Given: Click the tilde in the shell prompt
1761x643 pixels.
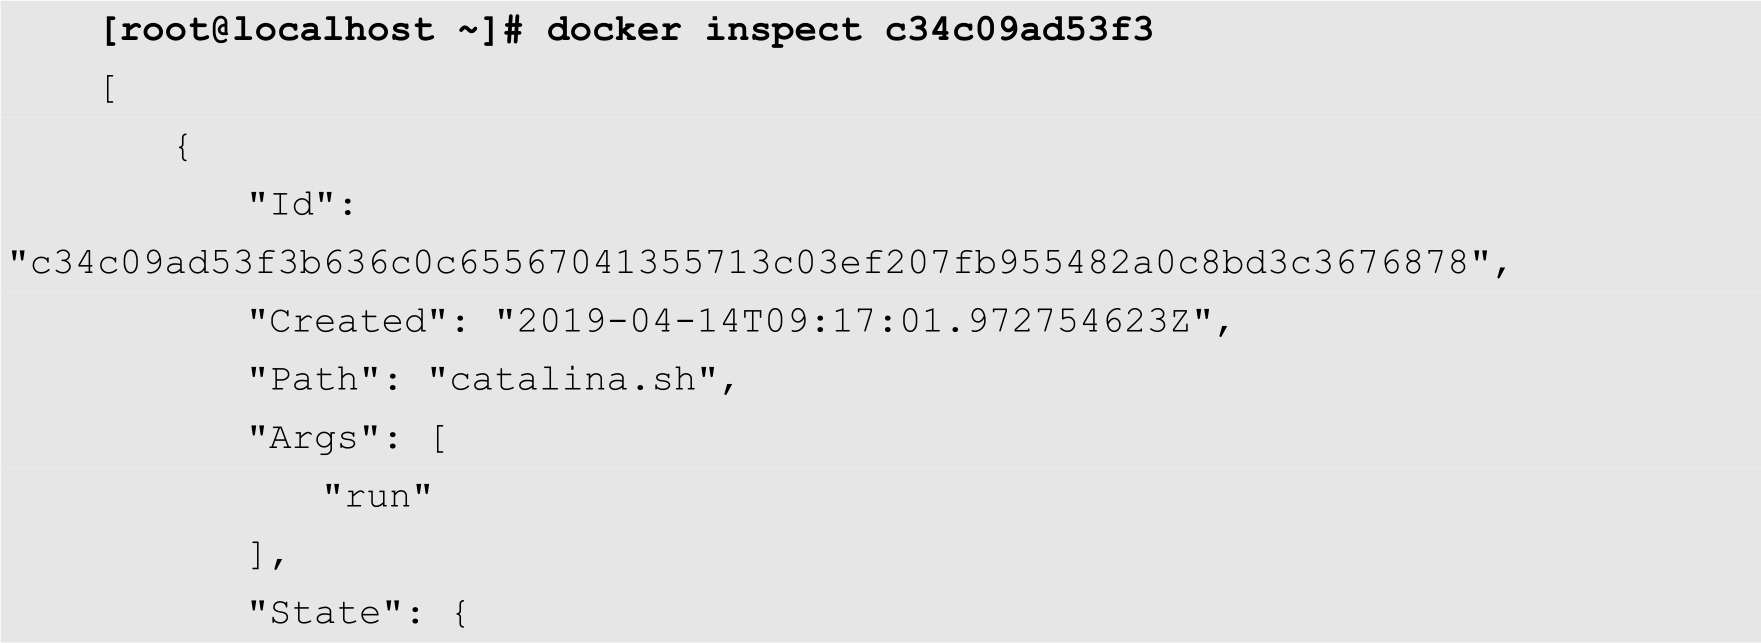Looking at the screenshot, I should tap(468, 30).
